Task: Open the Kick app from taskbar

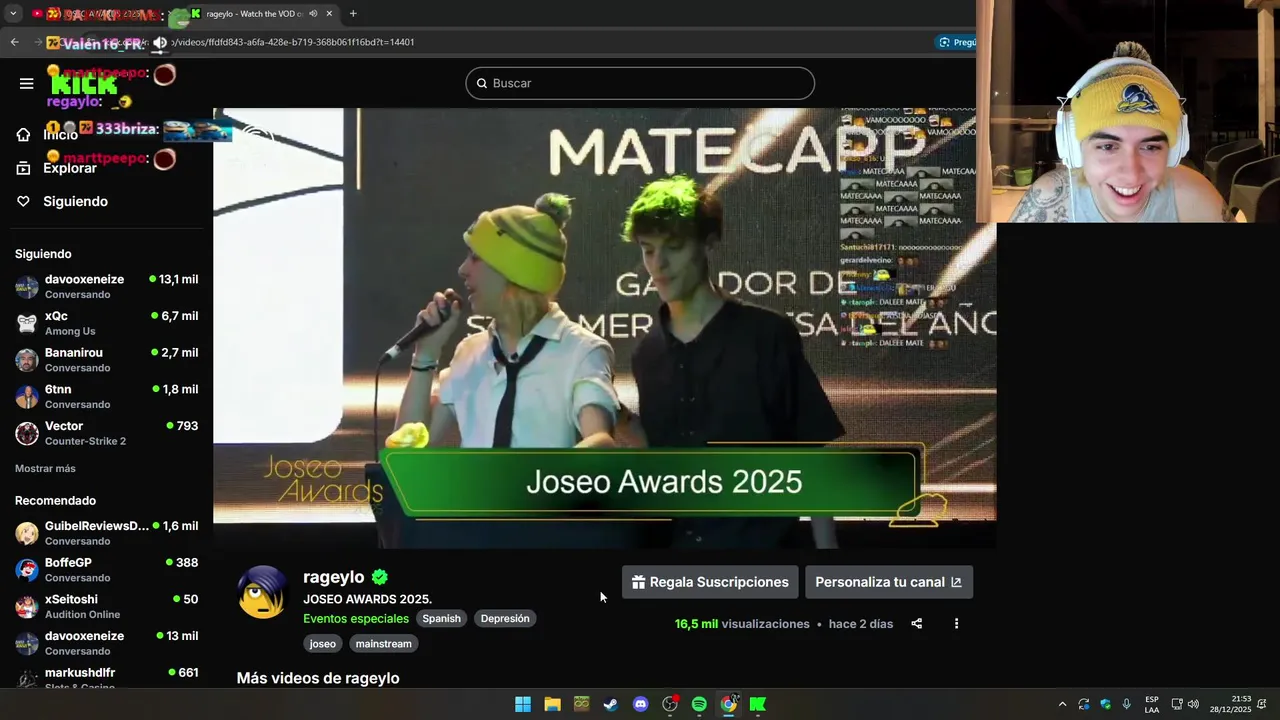Action: 758,704
